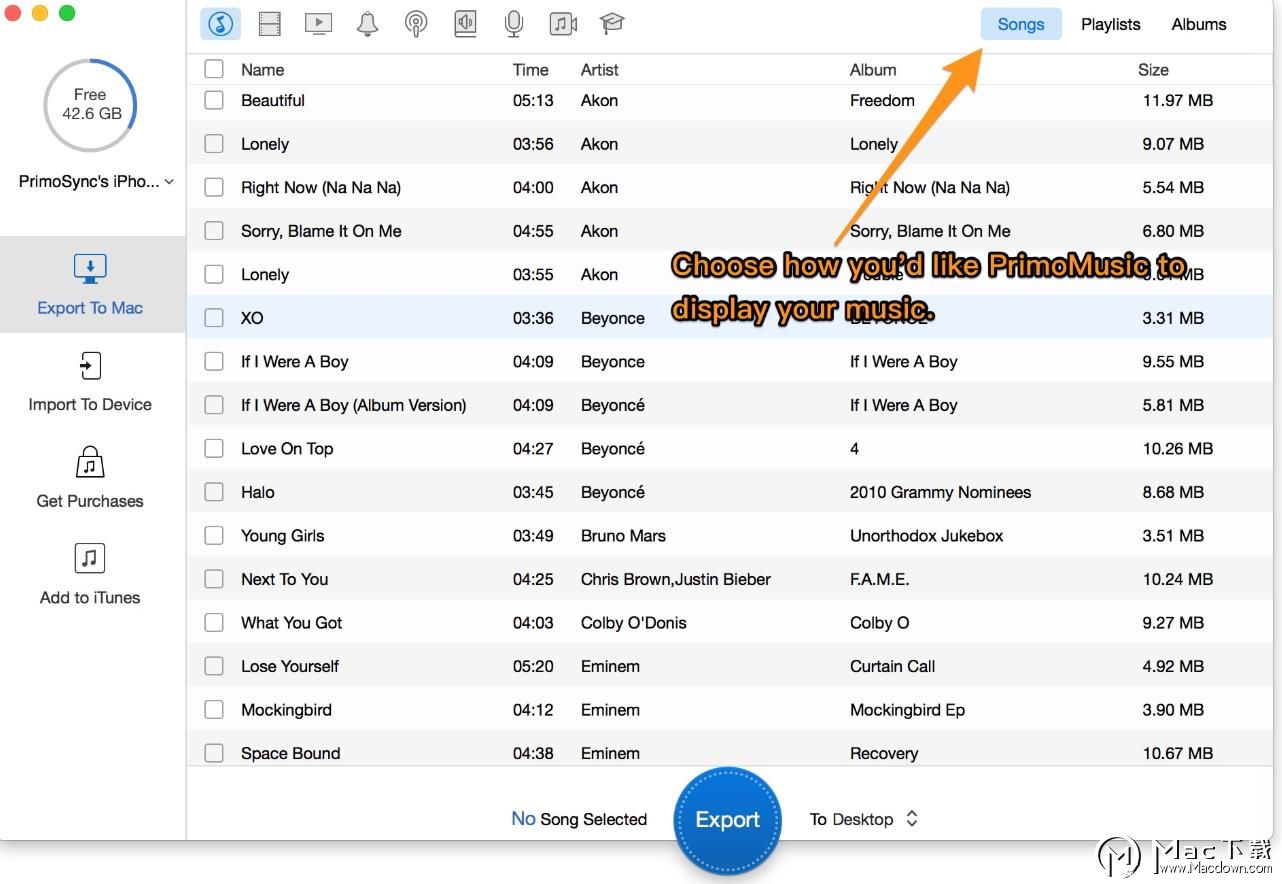Sort by the Album column header
The height and width of the screenshot is (884, 1282).
tap(873, 70)
